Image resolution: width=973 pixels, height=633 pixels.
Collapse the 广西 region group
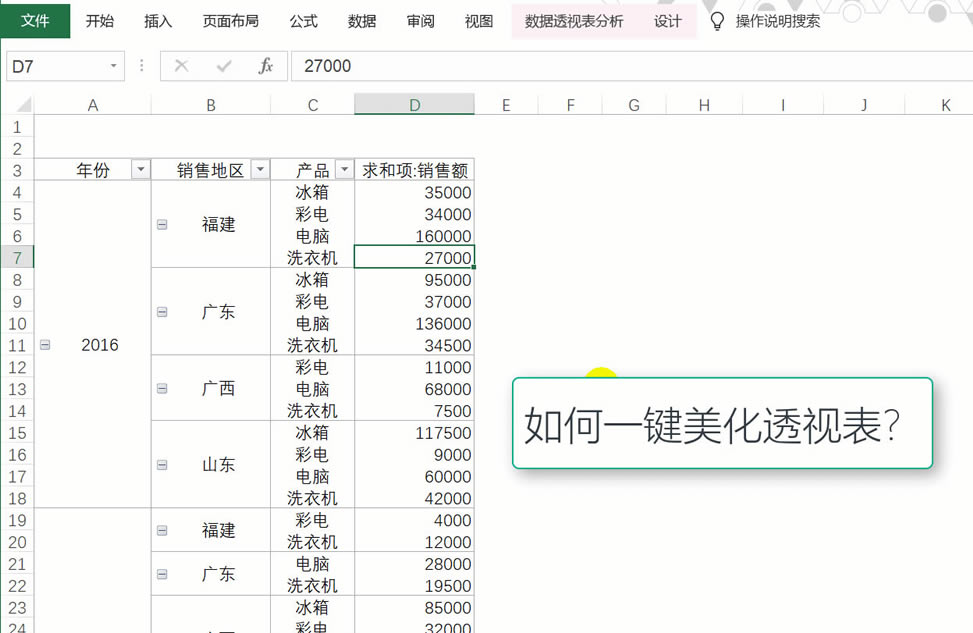click(161, 388)
